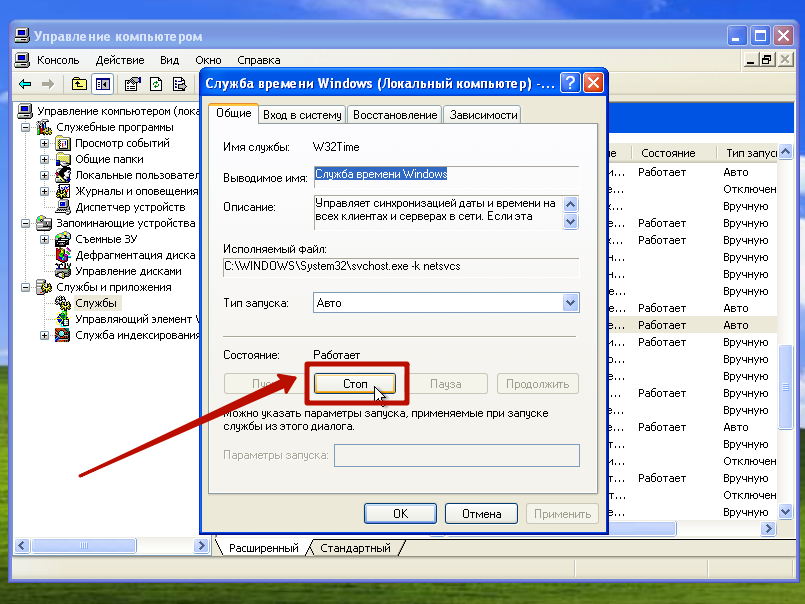The width and height of the screenshot is (805, 604).
Task: Open the Тип запуска dropdown
Action: 571,302
